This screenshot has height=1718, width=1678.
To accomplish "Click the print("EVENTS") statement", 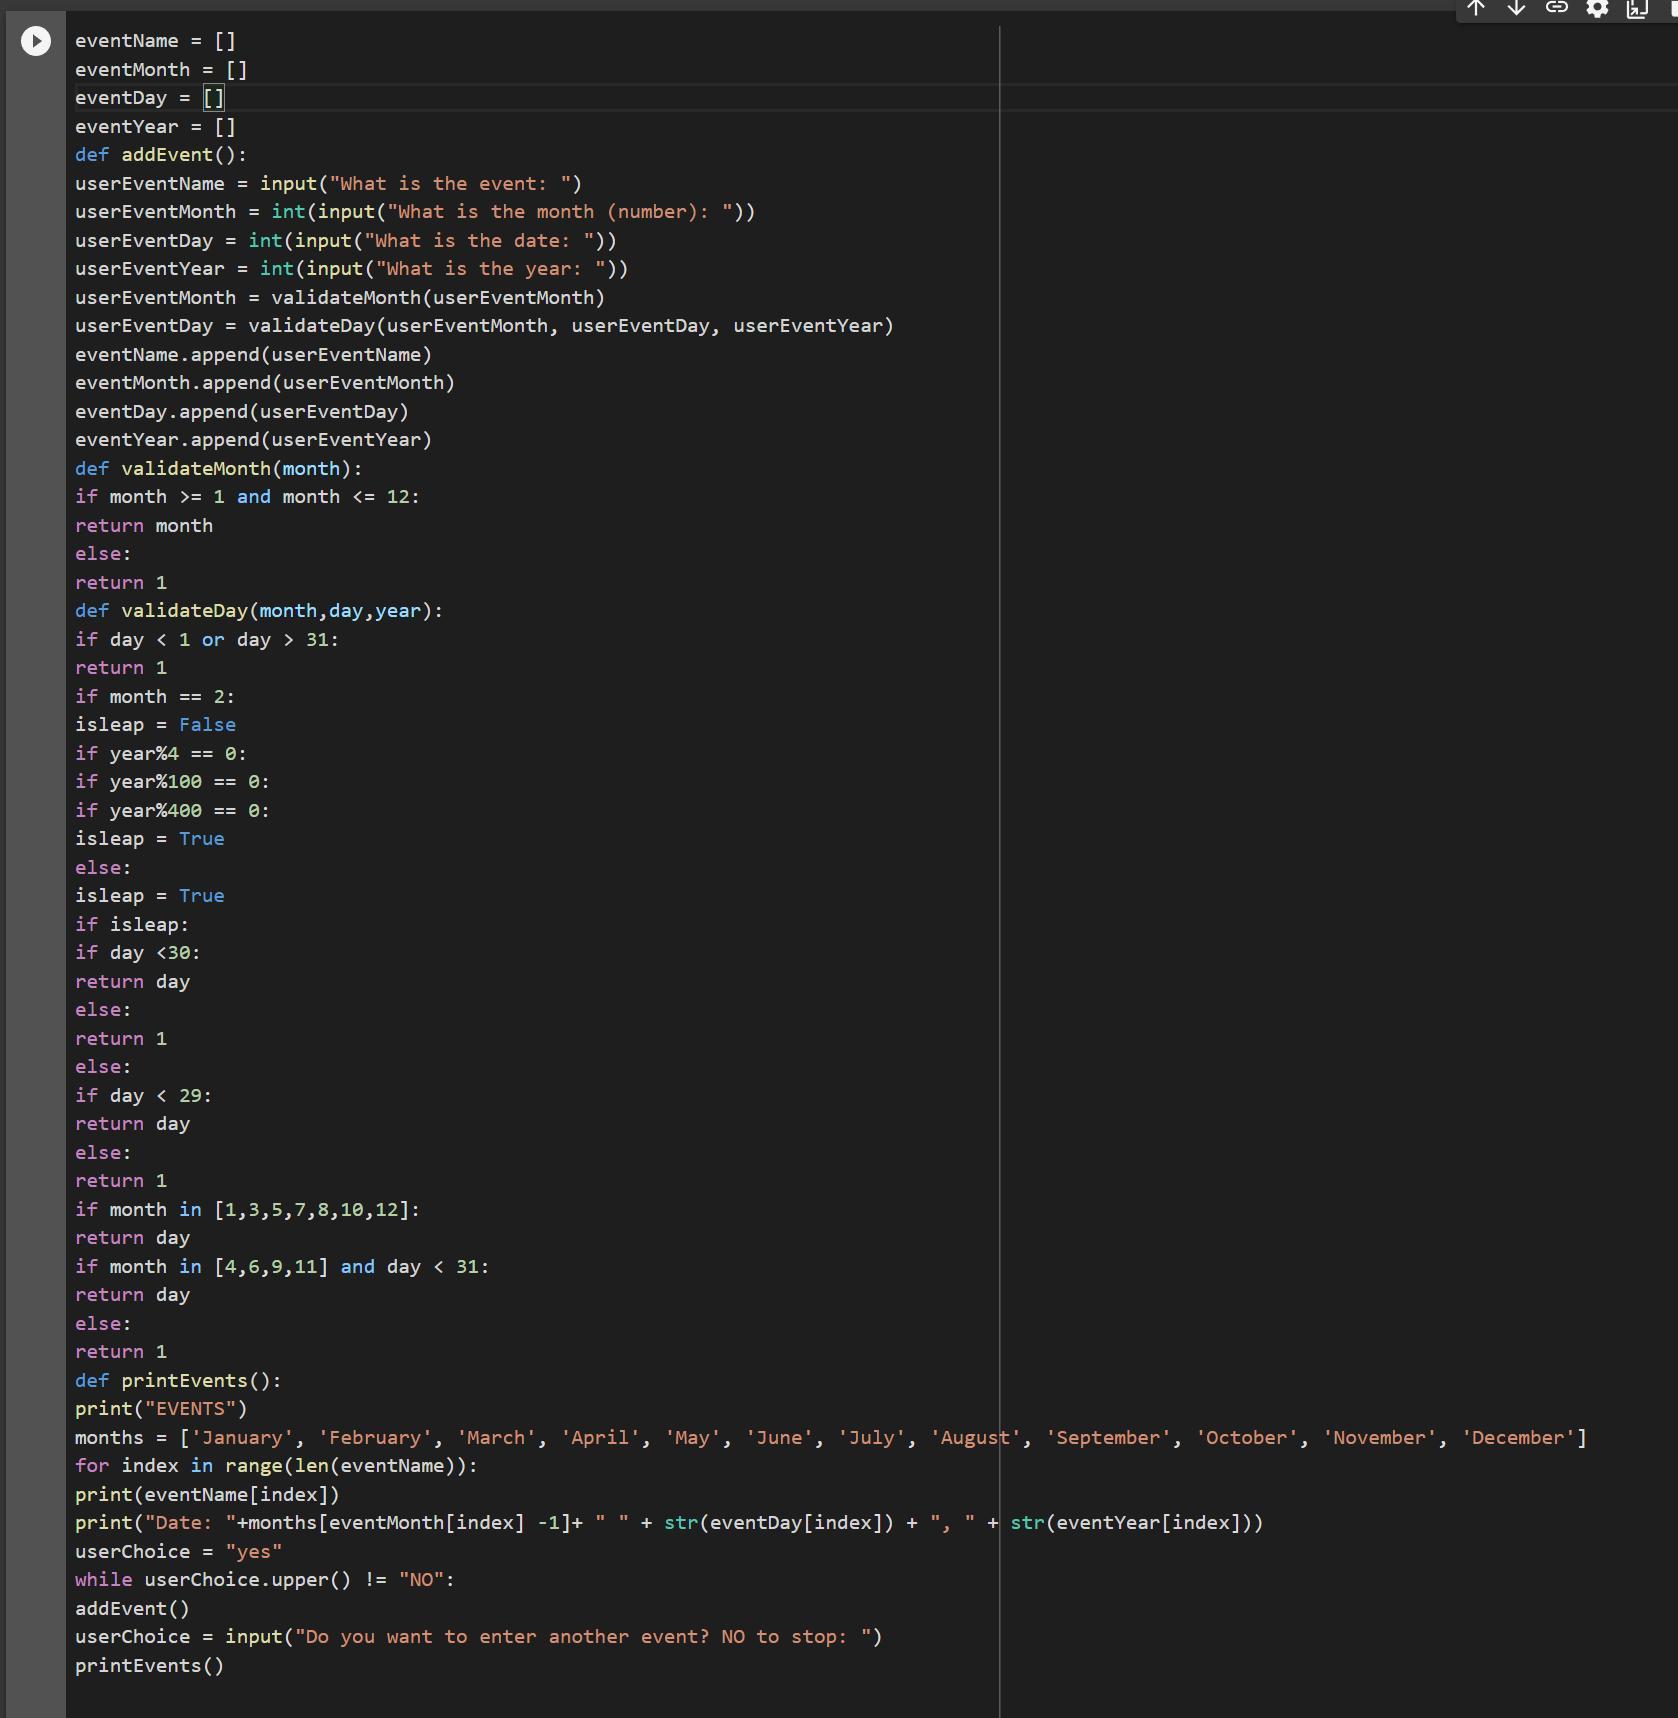I will pos(160,1409).
